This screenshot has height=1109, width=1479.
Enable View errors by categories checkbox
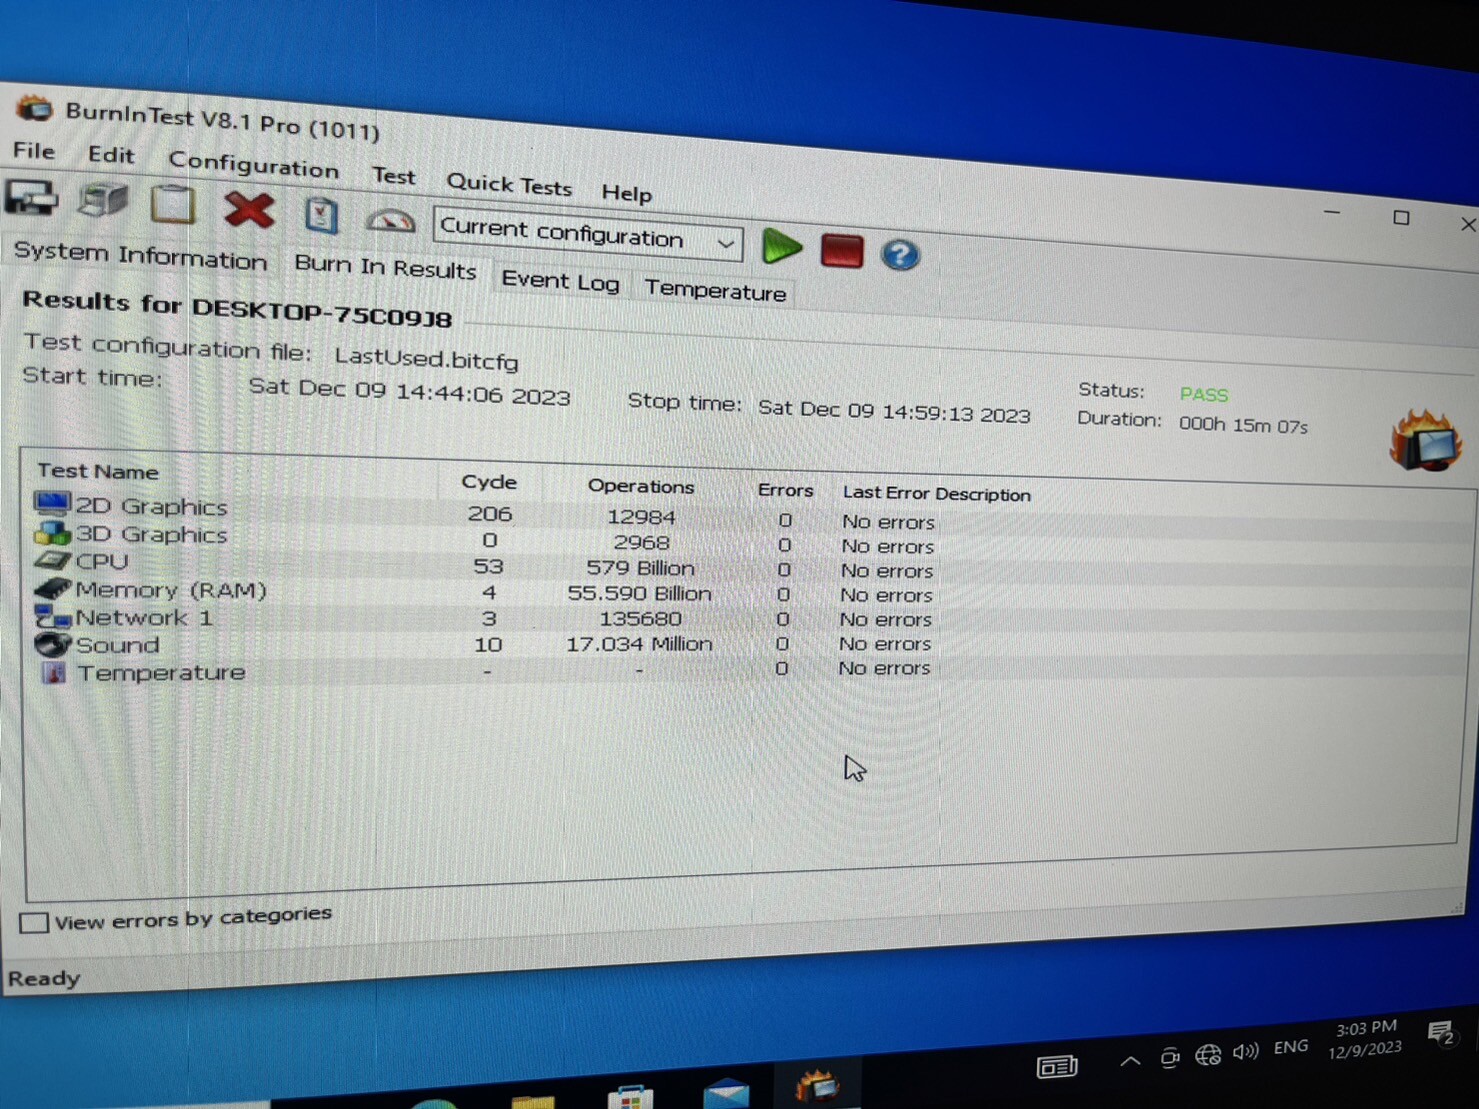34,922
